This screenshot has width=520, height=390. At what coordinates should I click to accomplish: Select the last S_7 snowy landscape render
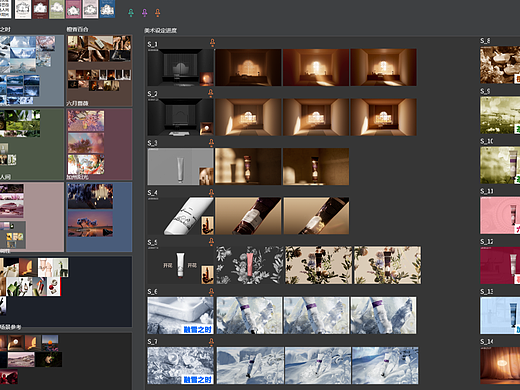point(385,366)
